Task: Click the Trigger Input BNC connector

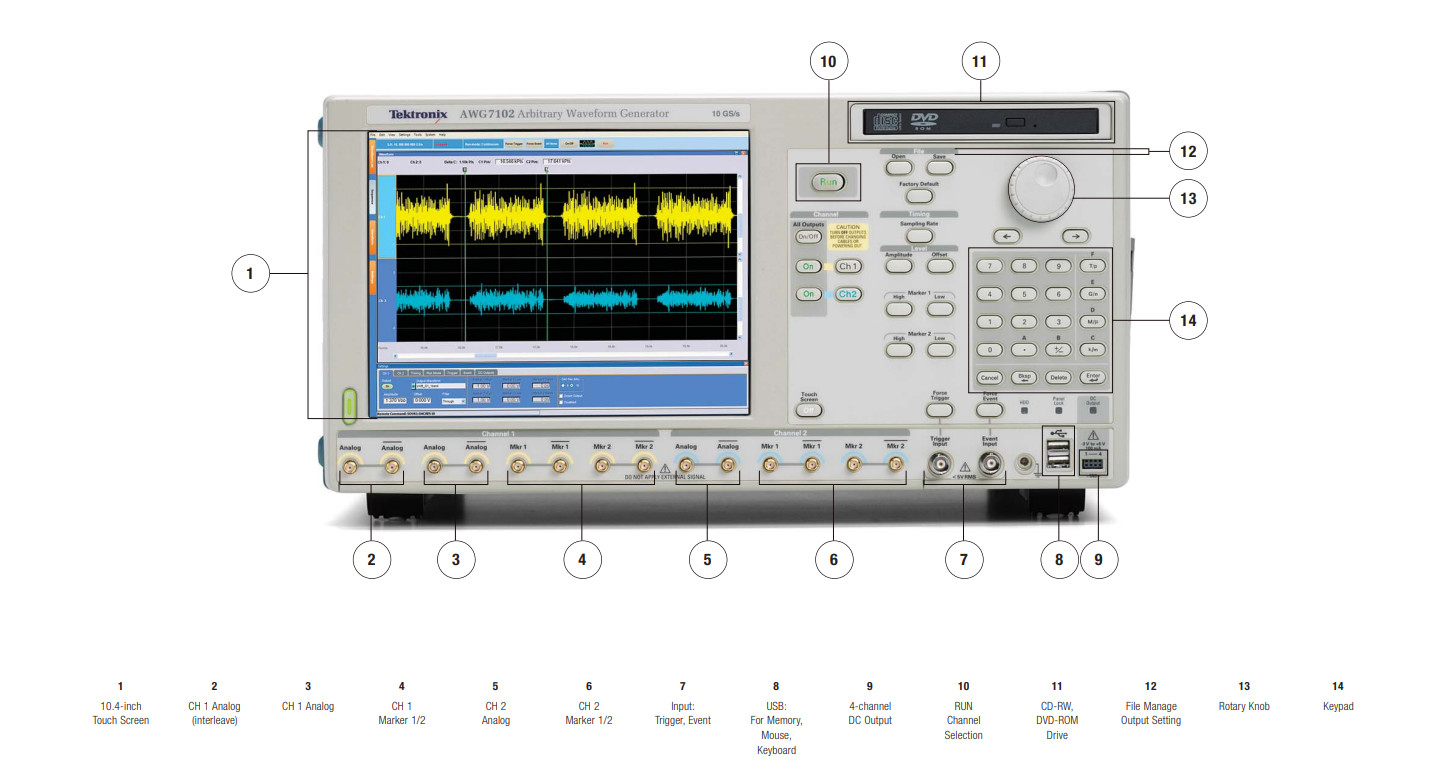Action: 939,463
